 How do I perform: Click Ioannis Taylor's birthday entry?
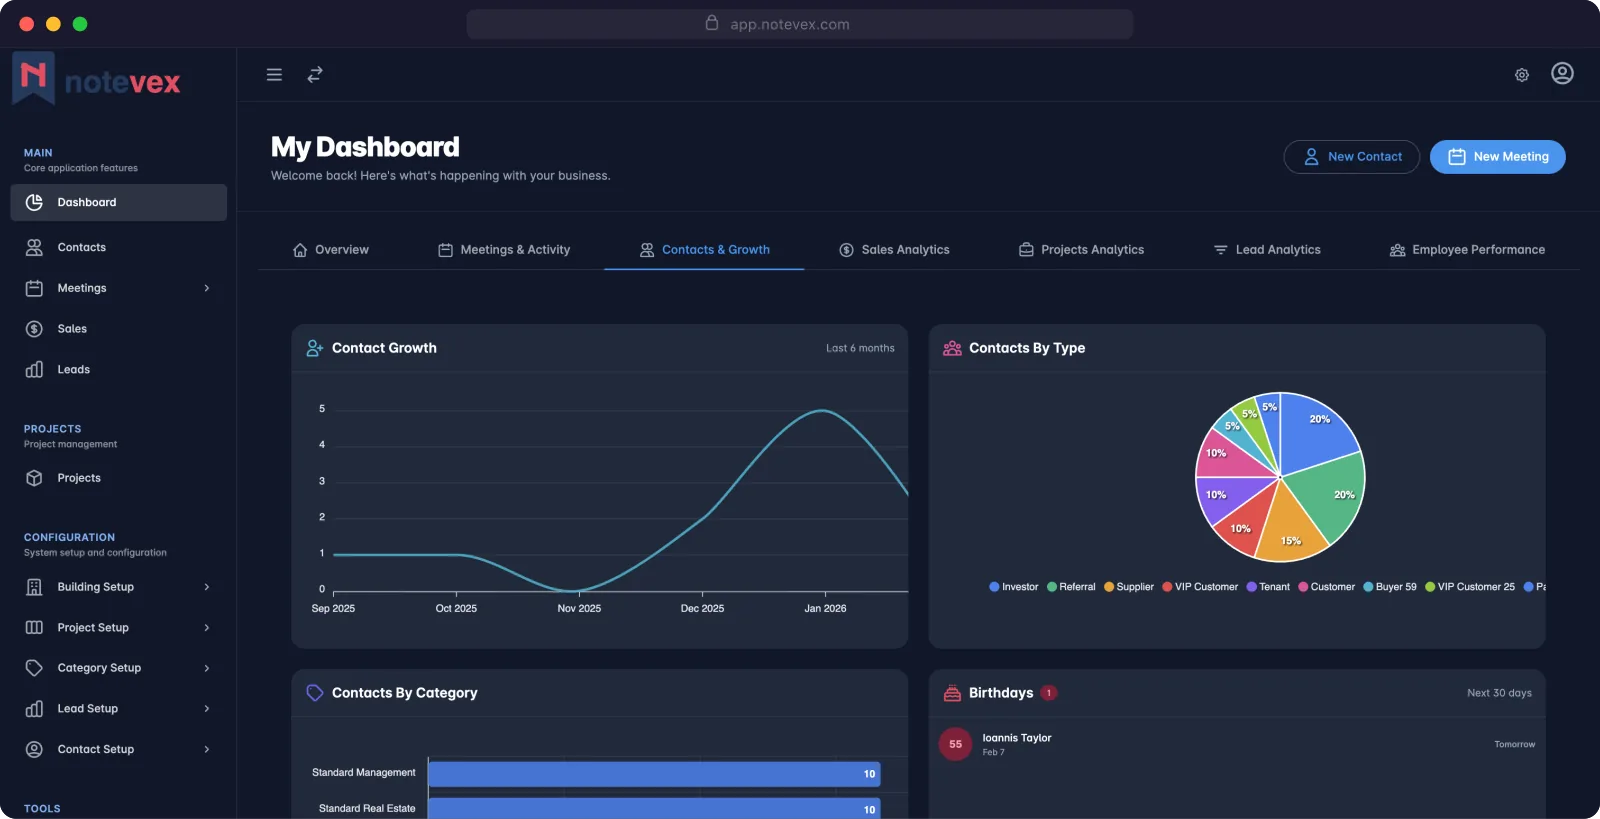tap(1237, 744)
